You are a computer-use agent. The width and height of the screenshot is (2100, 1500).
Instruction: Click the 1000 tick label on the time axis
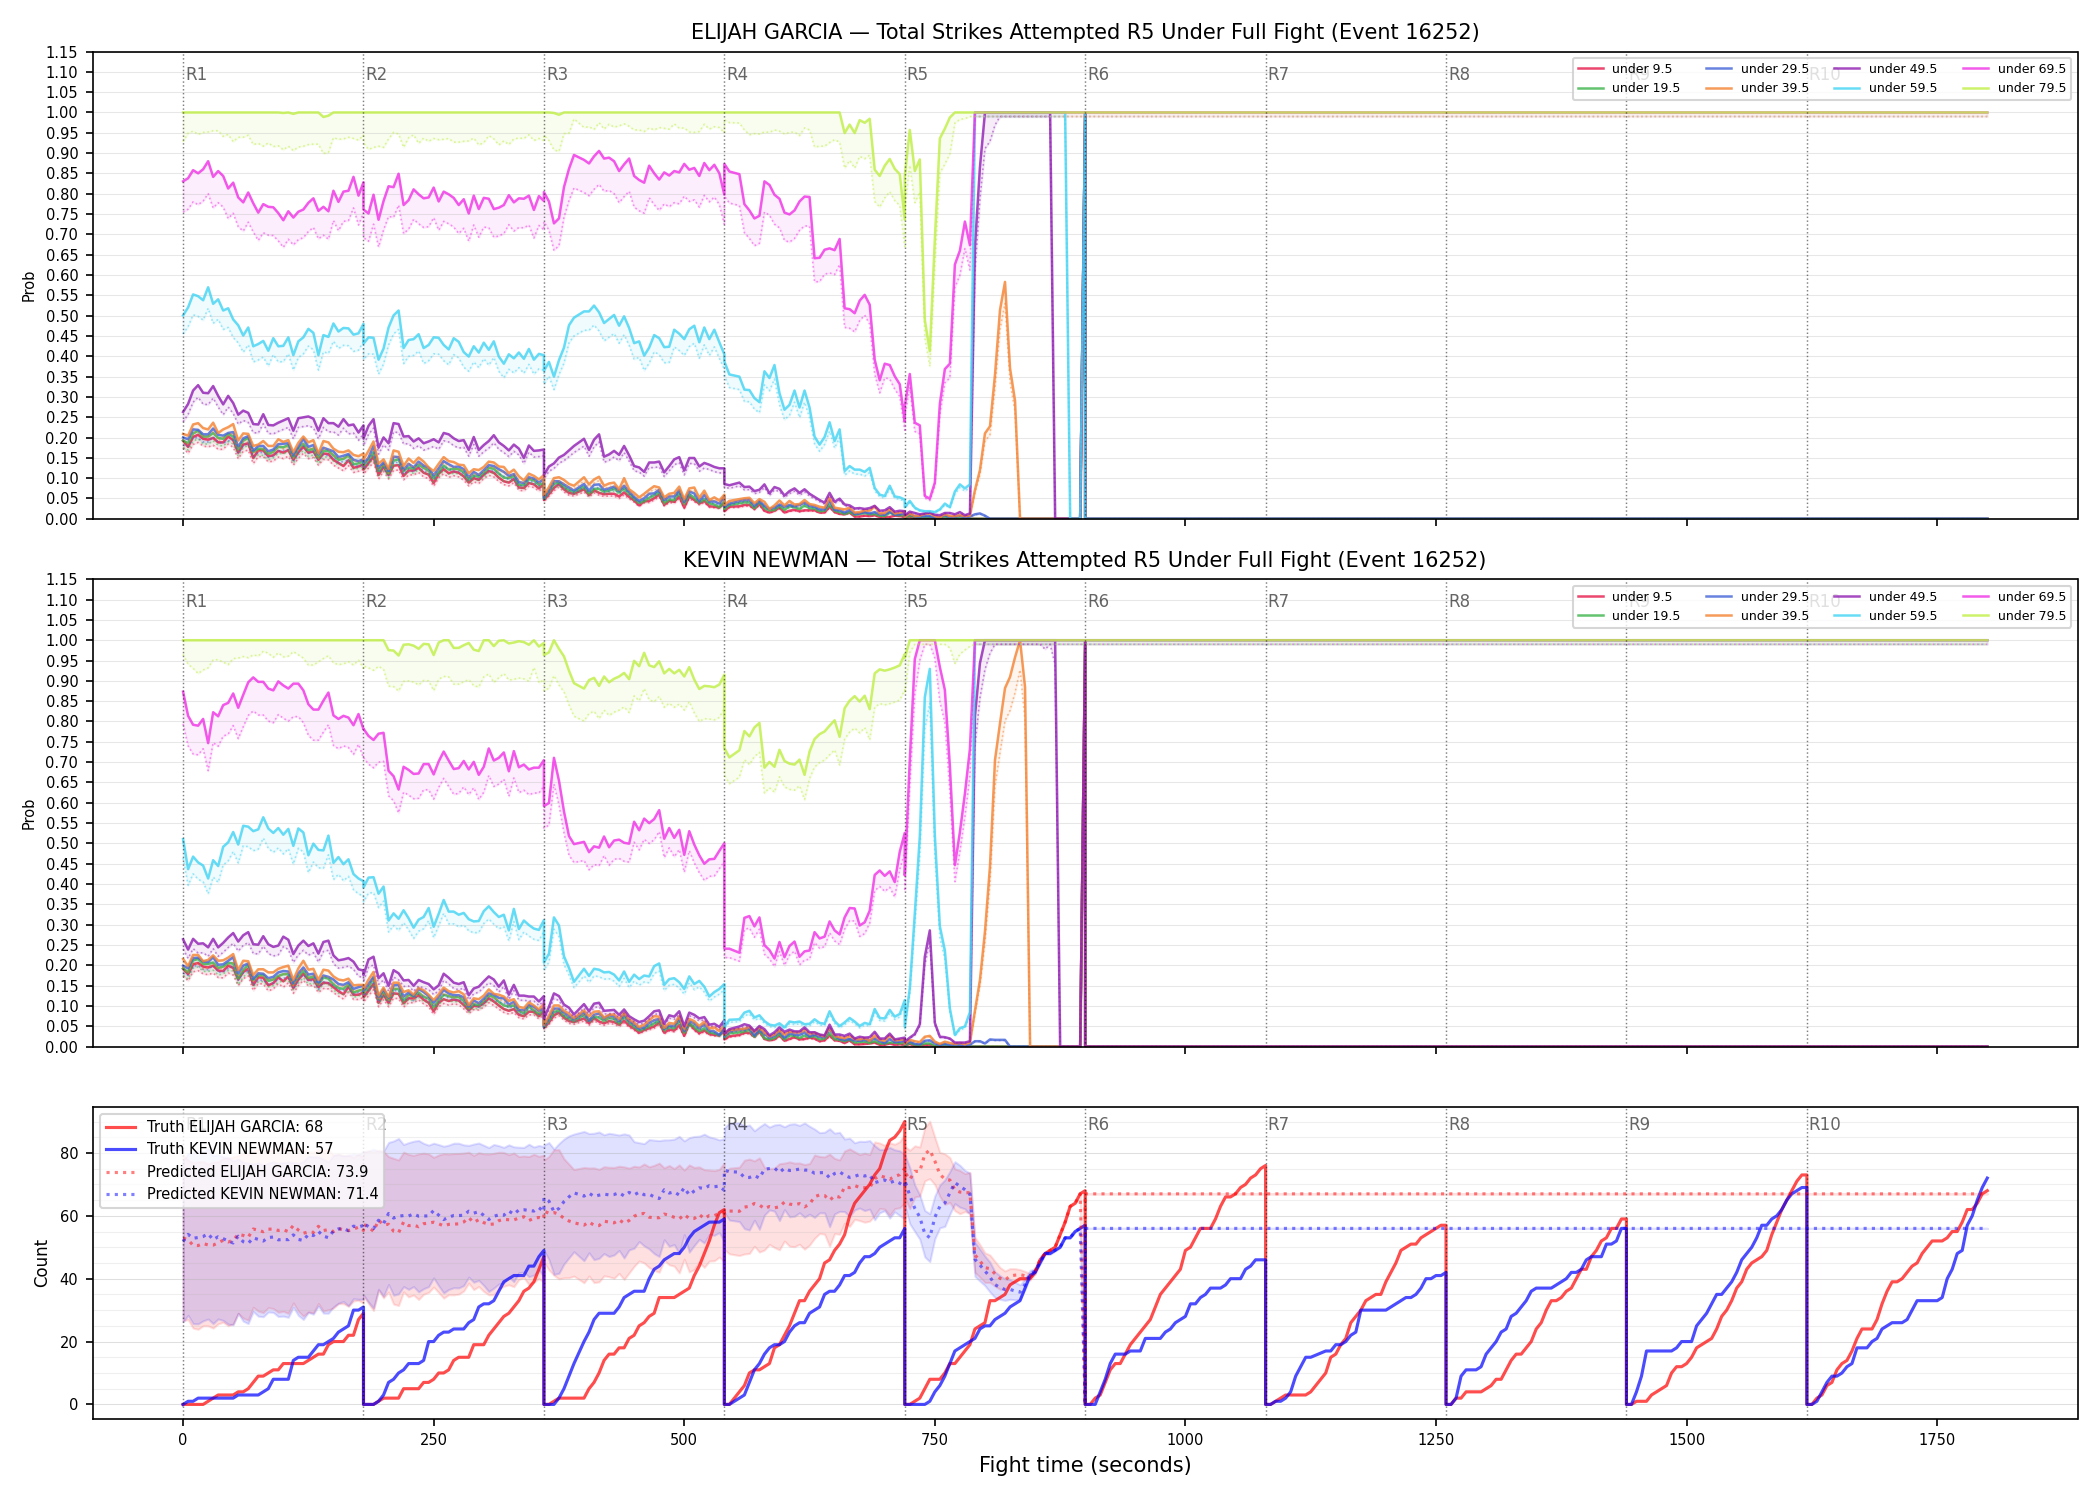pyautogui.click(x=1185, y=1439)
